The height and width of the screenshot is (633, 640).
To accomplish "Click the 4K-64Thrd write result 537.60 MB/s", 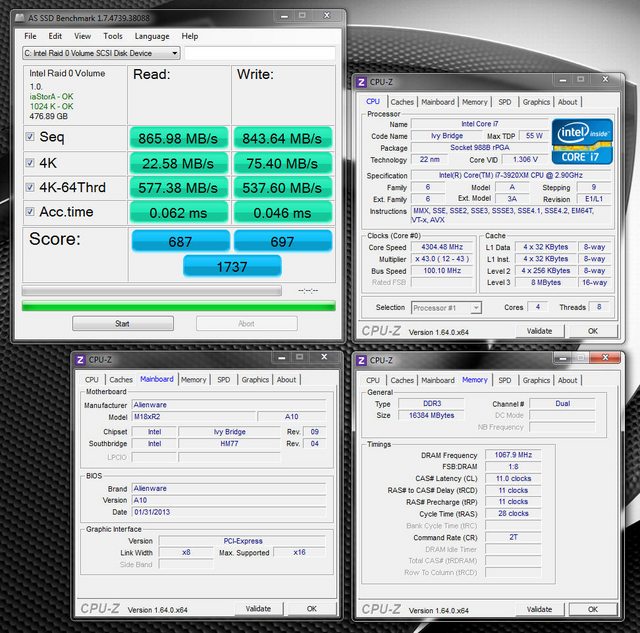I will click(x=282, y=188).
